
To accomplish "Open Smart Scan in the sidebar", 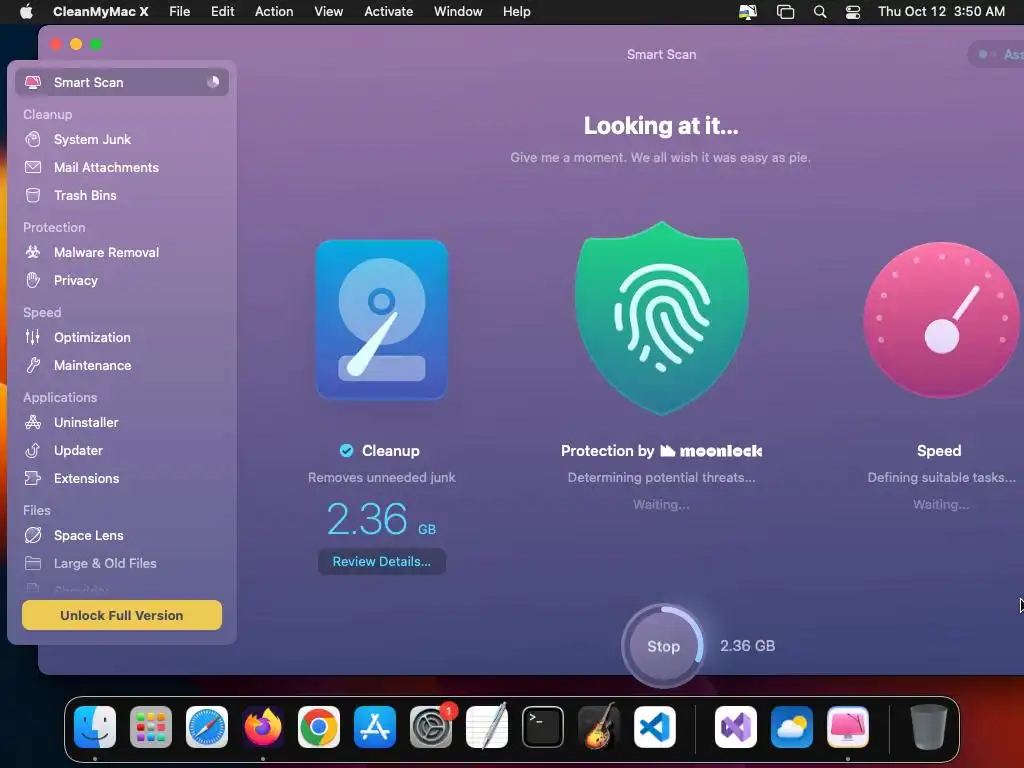I will 121,82.
